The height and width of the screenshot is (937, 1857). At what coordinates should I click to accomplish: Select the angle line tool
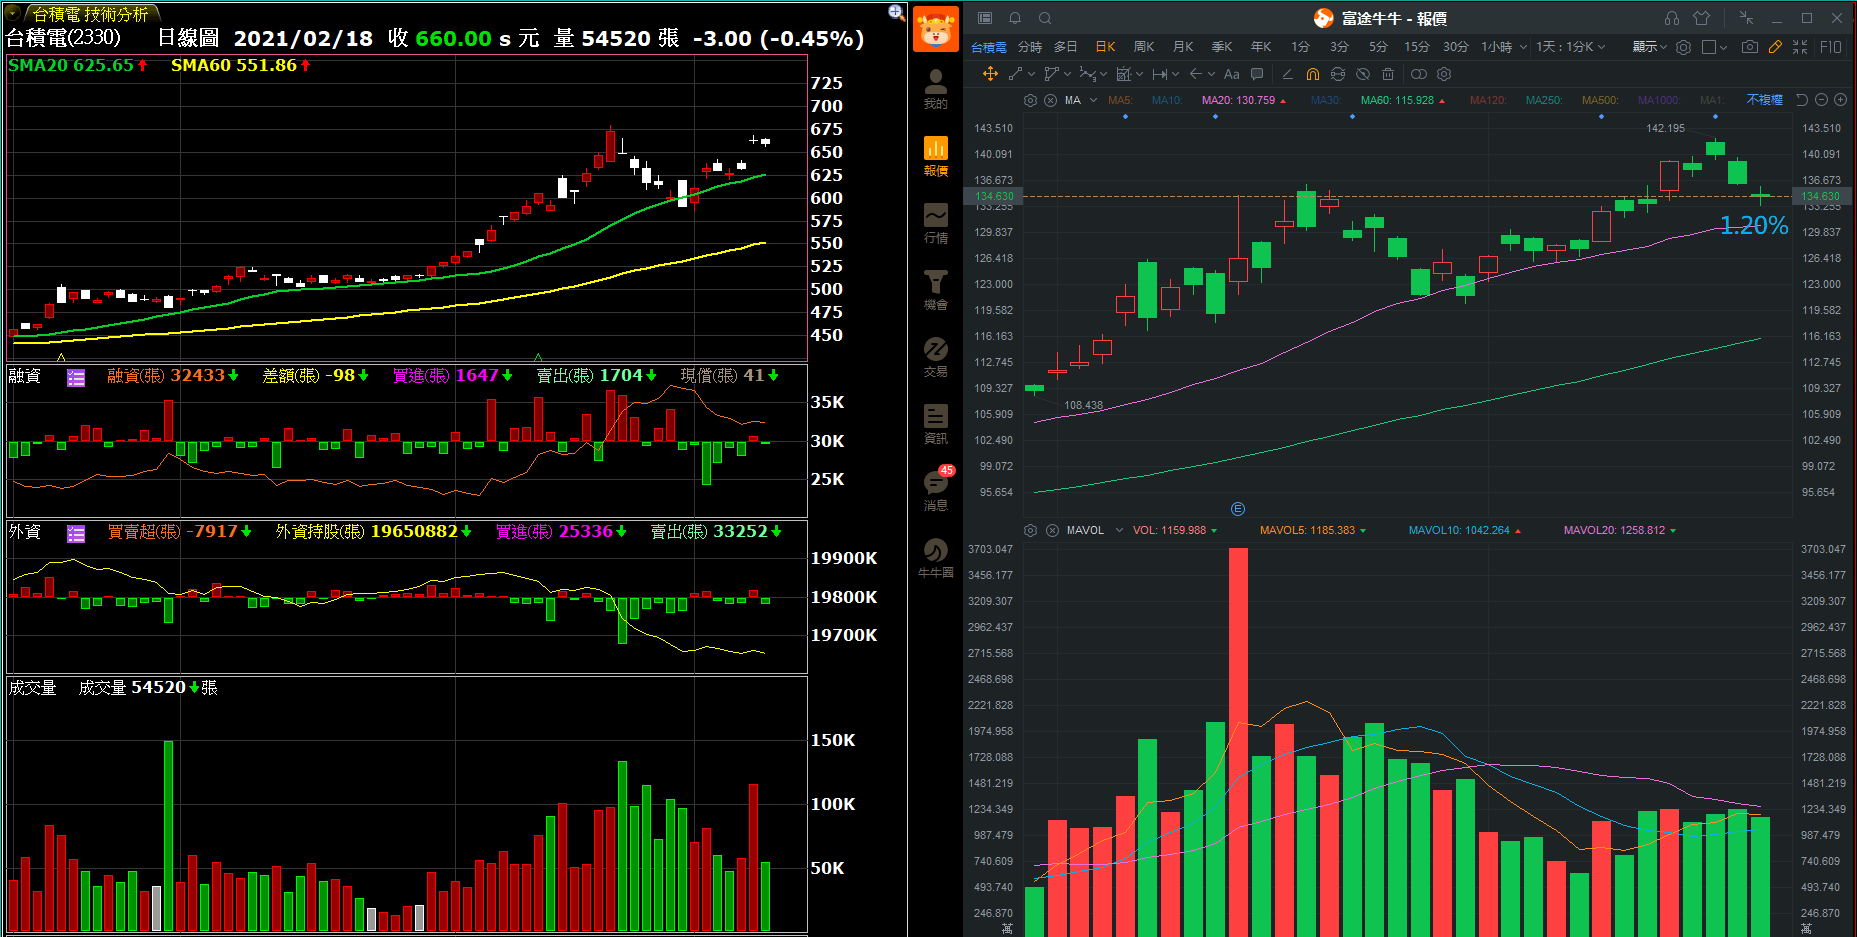1287,74
